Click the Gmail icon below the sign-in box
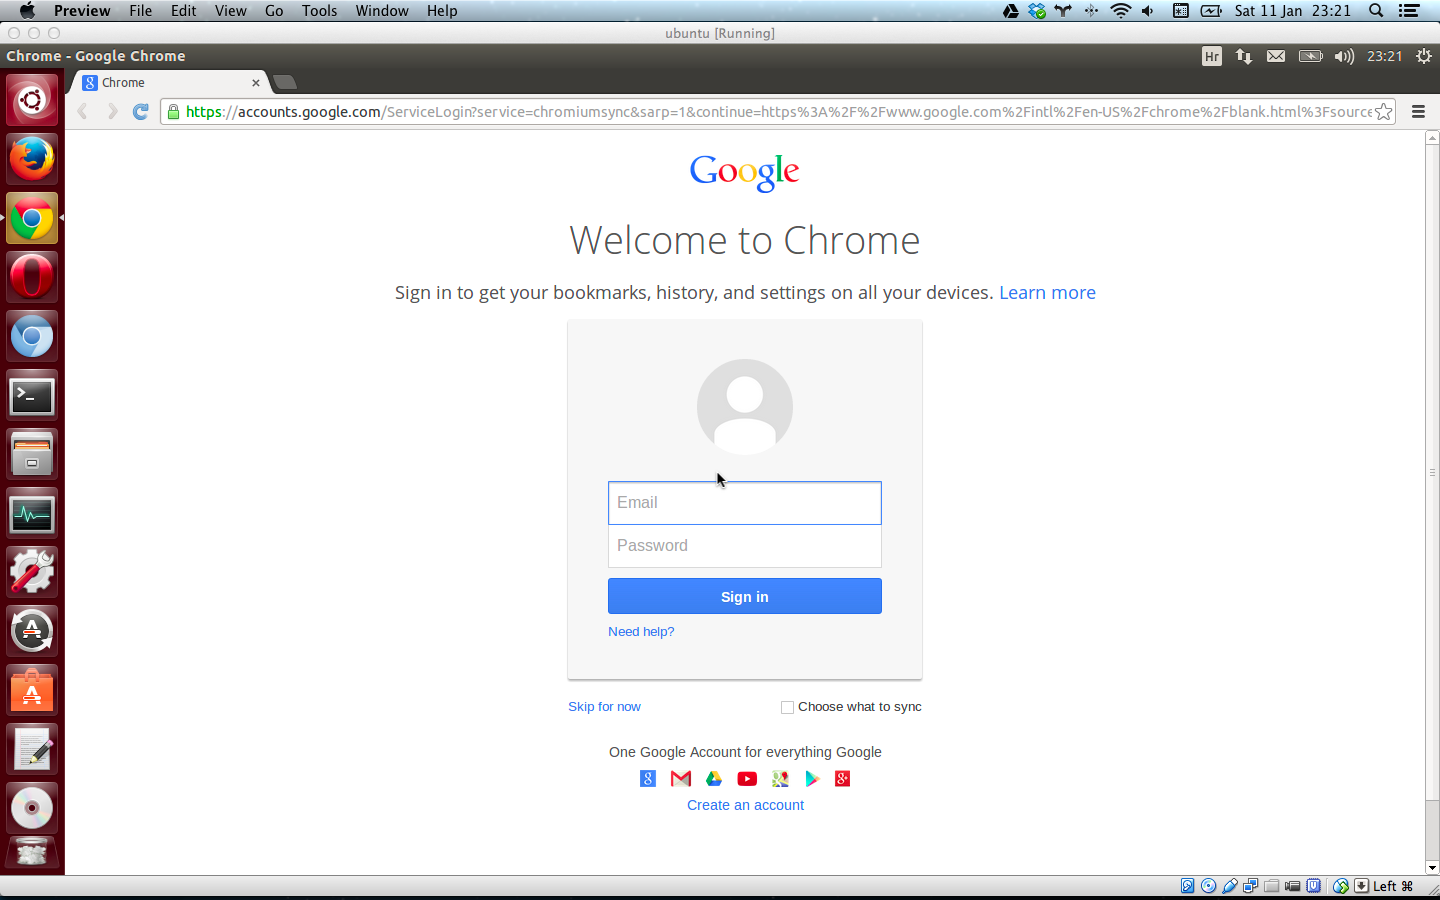1440x900 pixels. pos(681,779)
